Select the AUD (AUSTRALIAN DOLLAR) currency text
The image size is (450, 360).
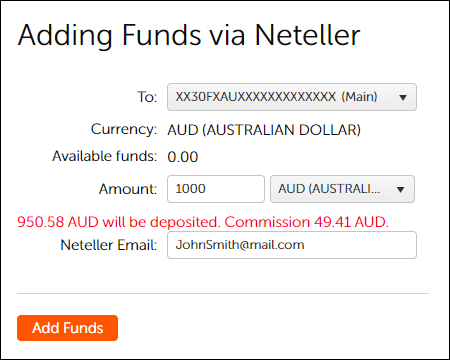pos(264,130)
